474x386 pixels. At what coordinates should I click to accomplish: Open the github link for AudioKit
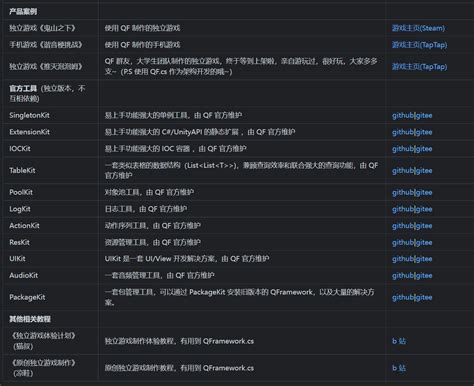[x=402, y=275]
